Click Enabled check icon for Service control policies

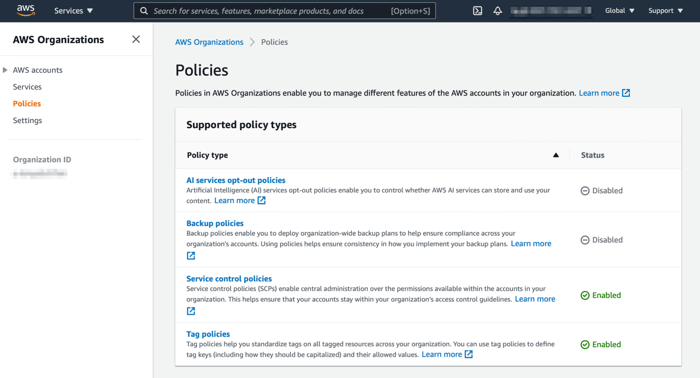[x=585, y=295]
